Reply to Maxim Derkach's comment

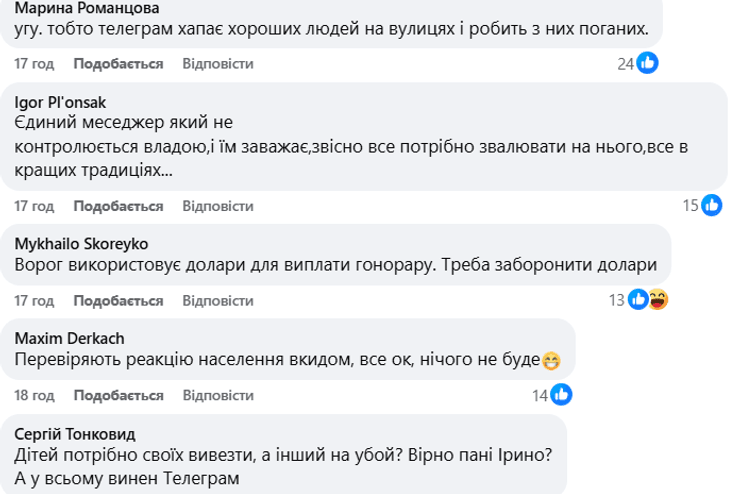pyautogui.click(x=217, y=395)
